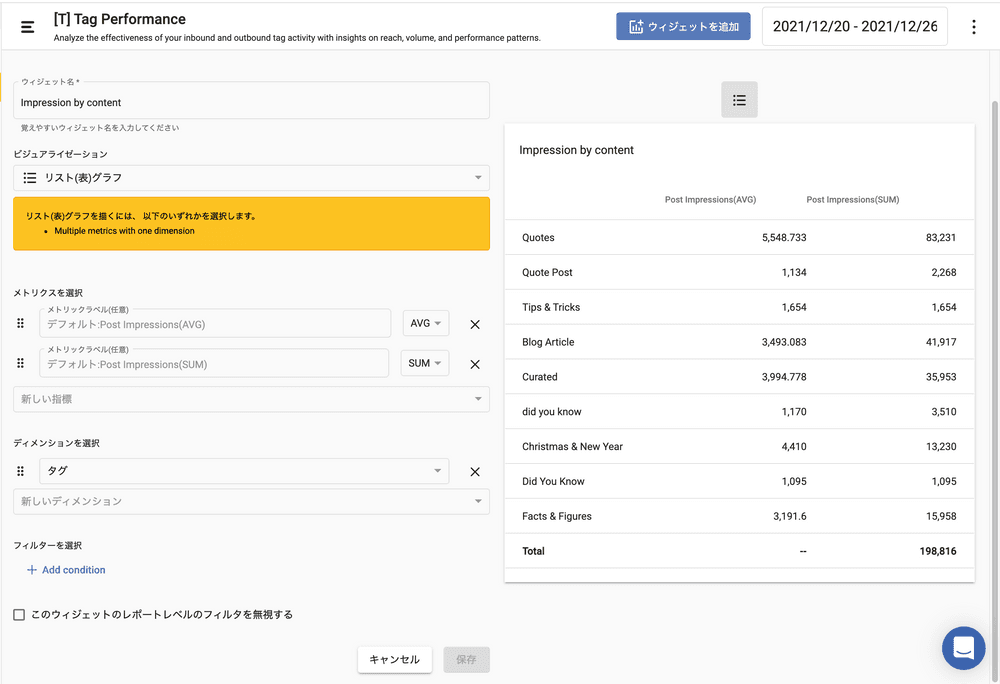Open the chat support bubble
The height and width of the screenshot is (684, 1000).
coord(963,648)
